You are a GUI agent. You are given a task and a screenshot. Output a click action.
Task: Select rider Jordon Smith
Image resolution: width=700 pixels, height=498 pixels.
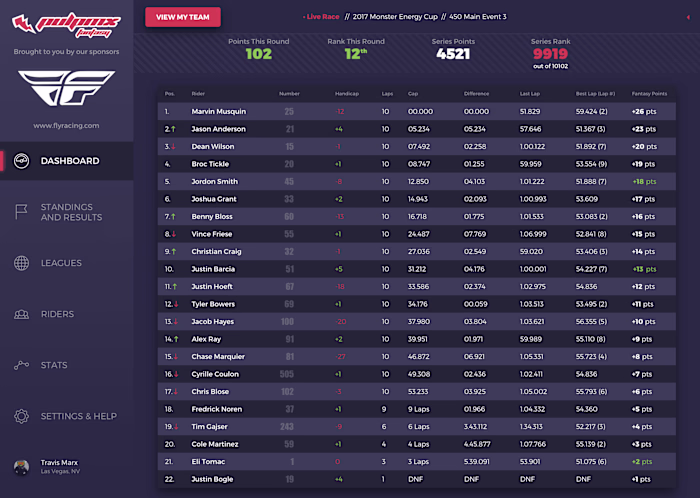pos(214,182)
